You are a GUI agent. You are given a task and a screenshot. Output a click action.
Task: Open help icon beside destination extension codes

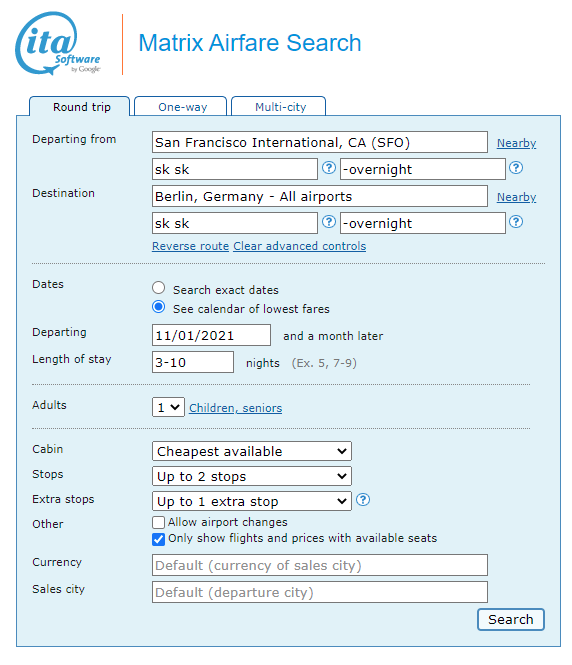click(516, 222)
